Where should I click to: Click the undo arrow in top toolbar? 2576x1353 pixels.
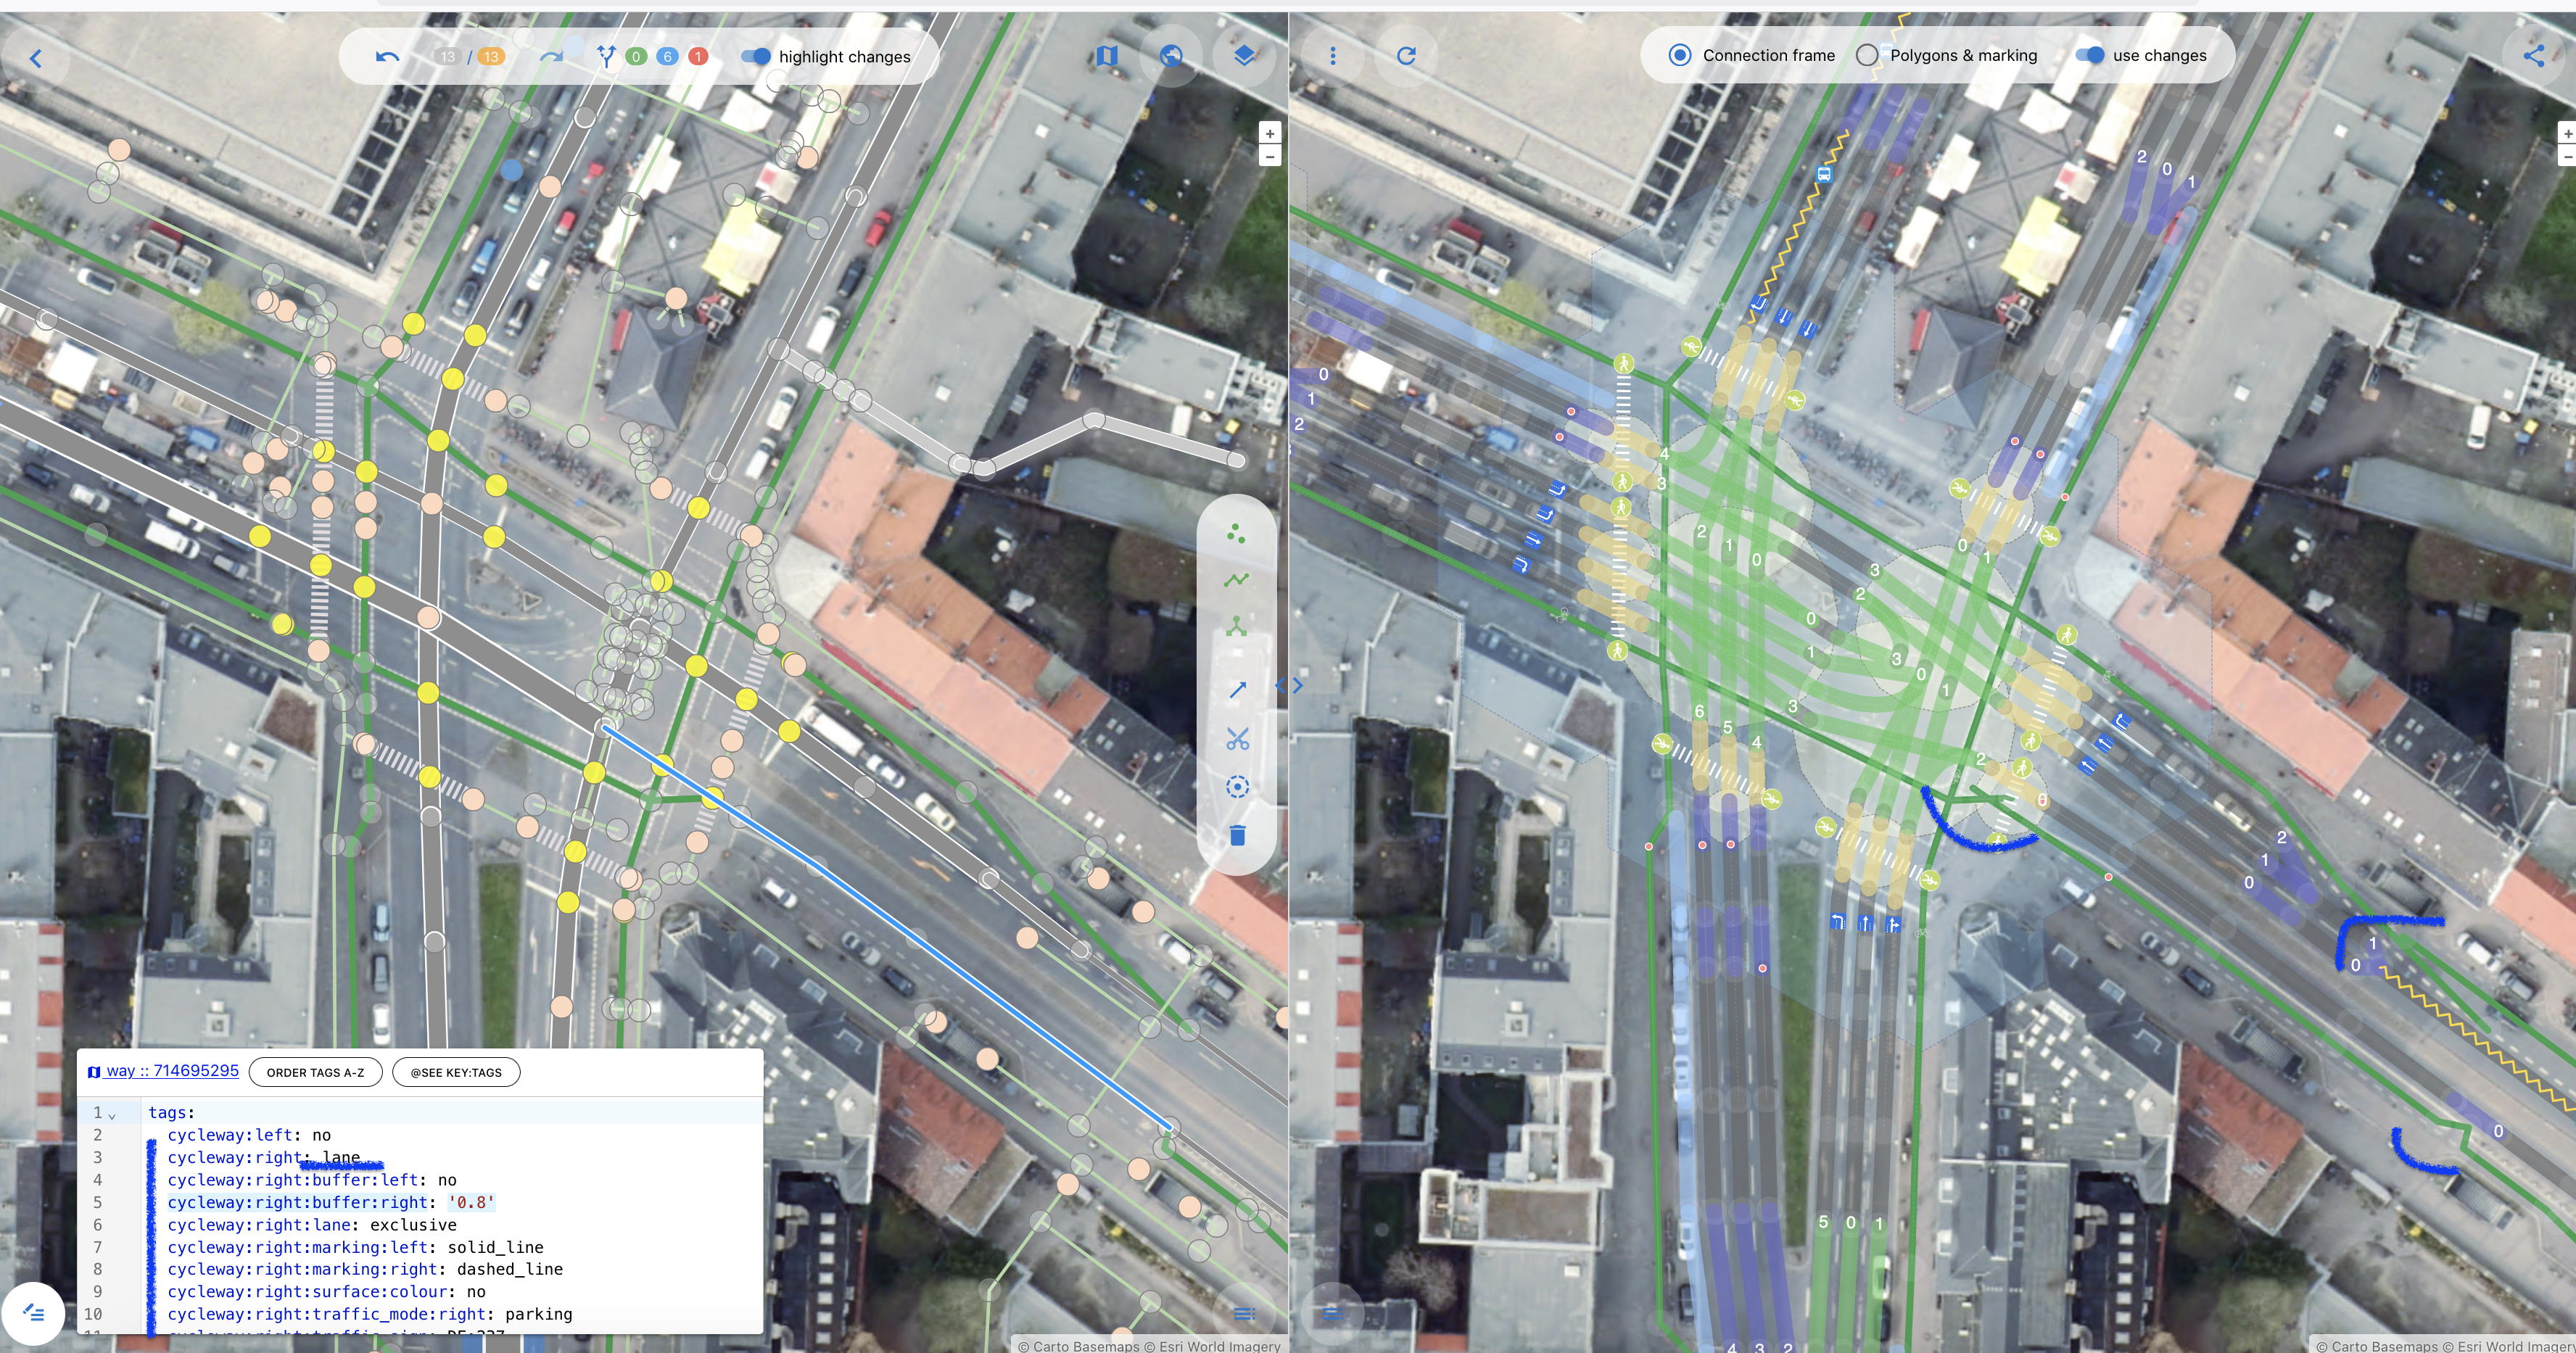pos(387,57)
